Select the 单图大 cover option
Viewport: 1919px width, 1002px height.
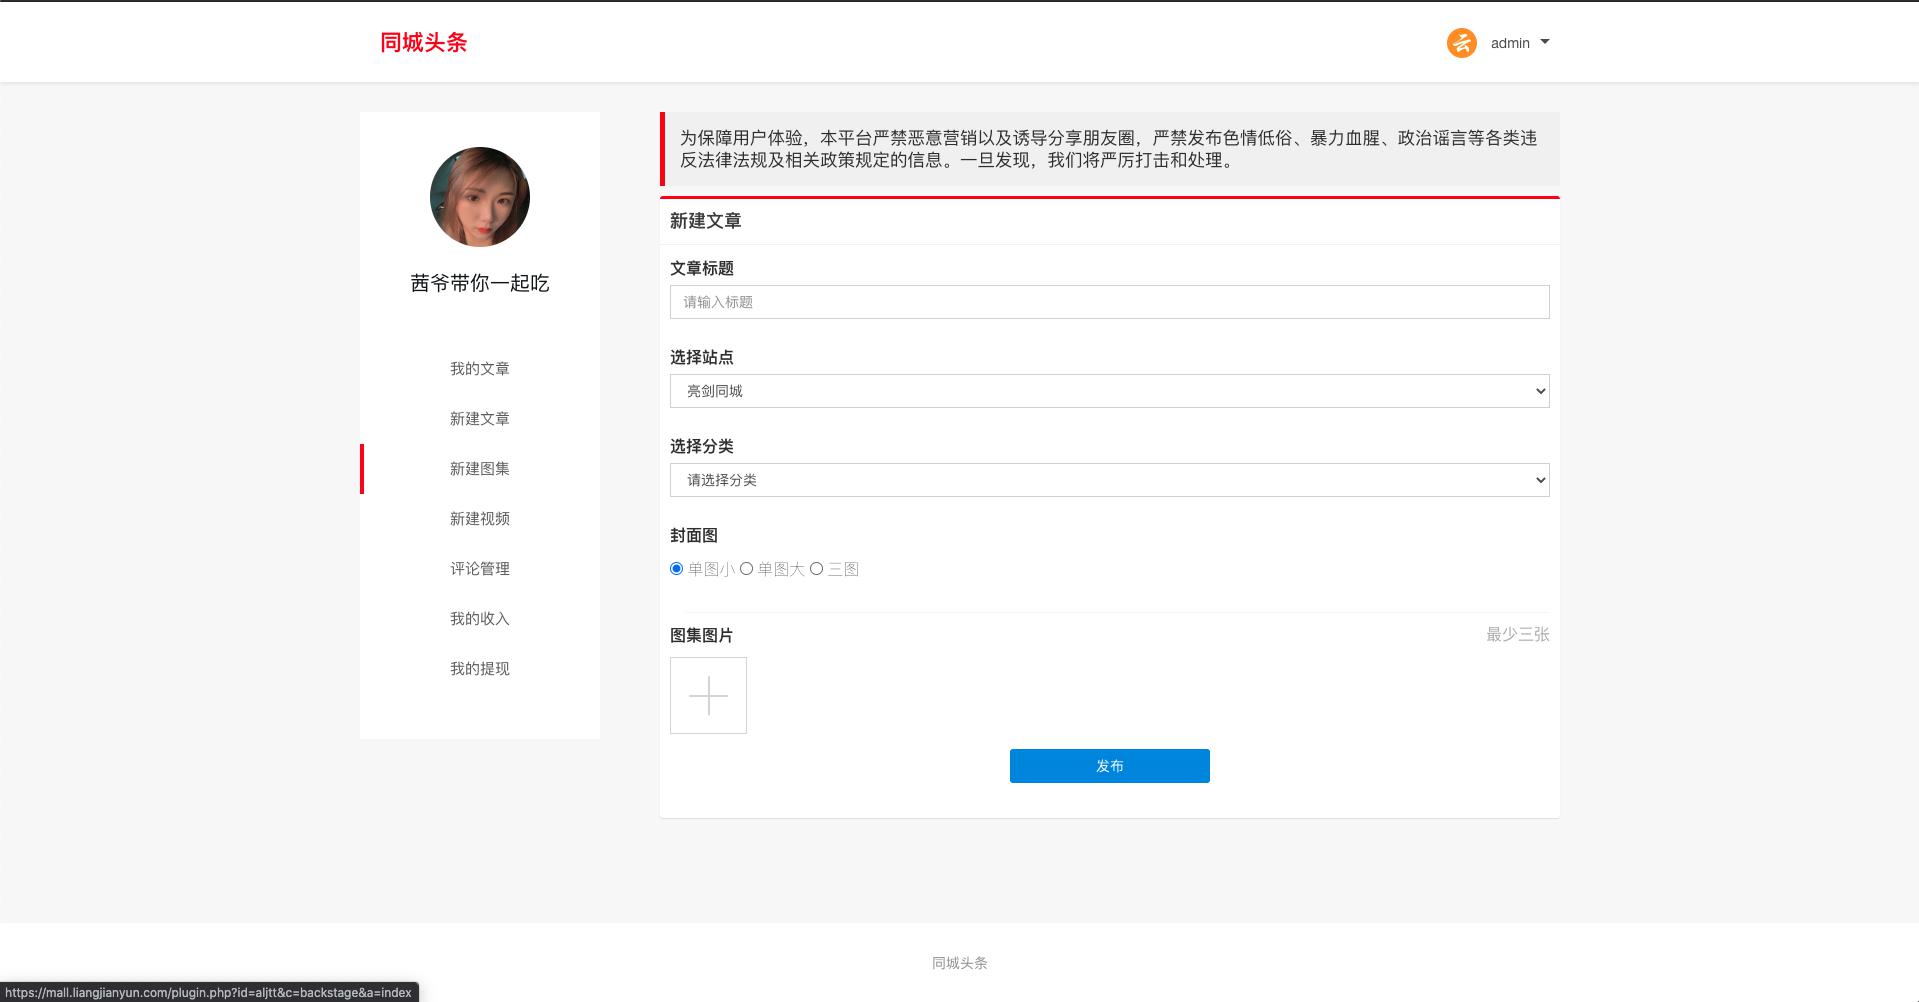[747, 569]
